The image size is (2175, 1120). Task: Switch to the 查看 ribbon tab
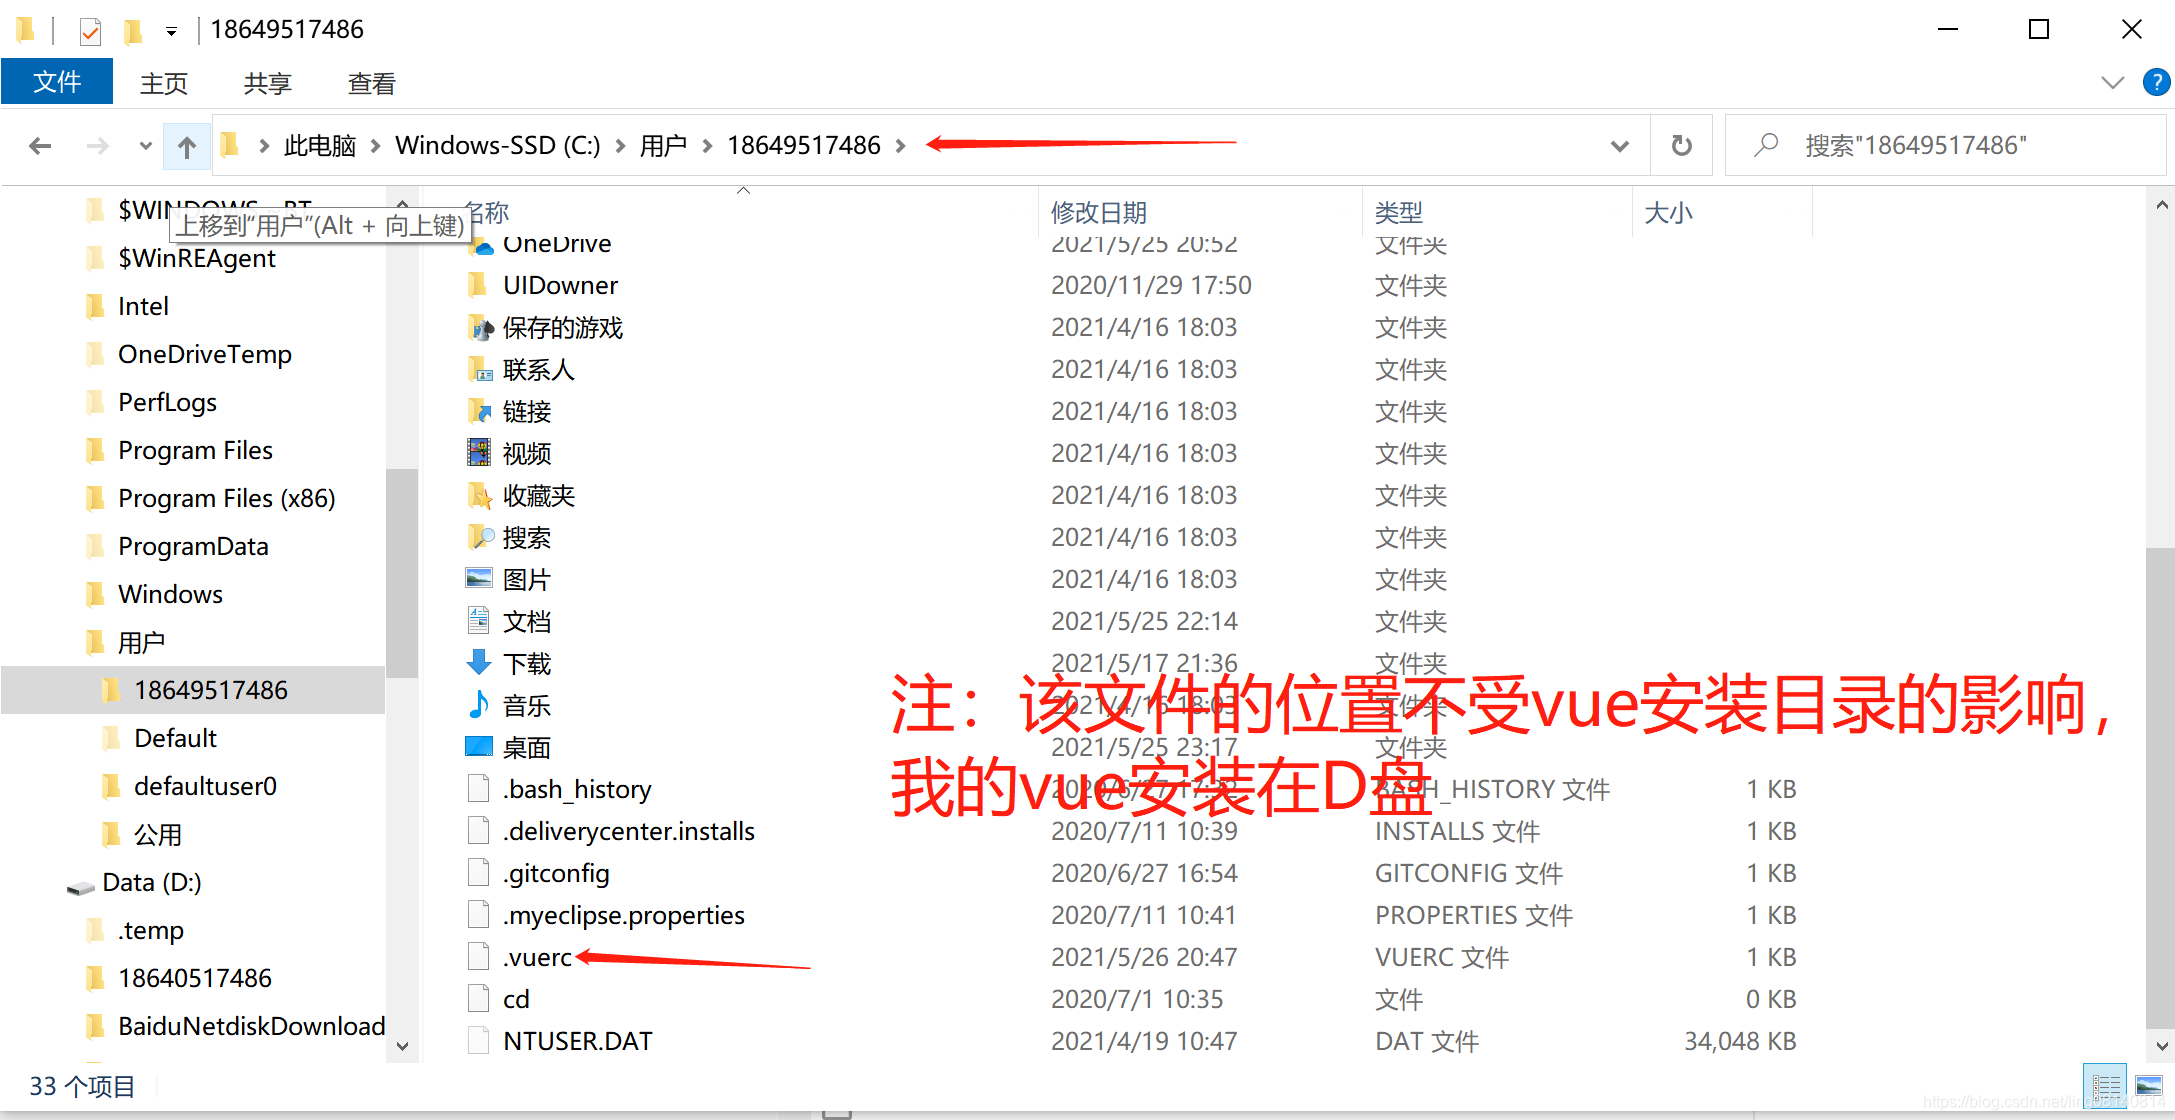tap(372, 83)
